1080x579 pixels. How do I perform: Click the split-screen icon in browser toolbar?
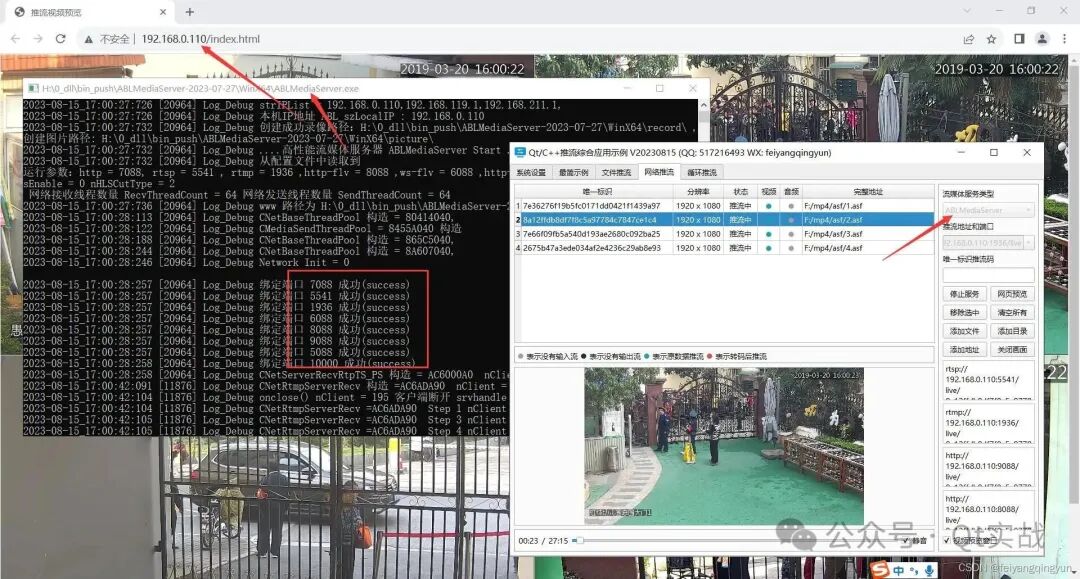(1019, 39)
